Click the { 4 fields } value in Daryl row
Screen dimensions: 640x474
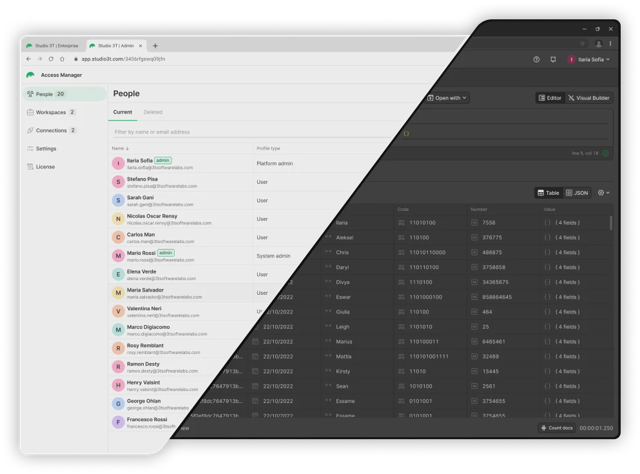(x=567, y=267)
